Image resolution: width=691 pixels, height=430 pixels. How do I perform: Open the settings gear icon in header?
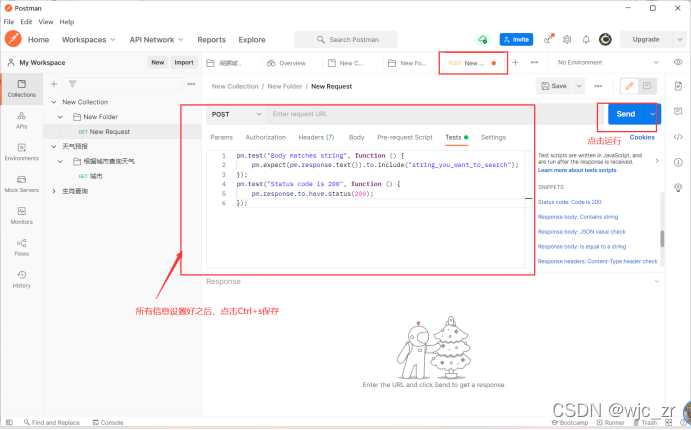tap(567, 40)
